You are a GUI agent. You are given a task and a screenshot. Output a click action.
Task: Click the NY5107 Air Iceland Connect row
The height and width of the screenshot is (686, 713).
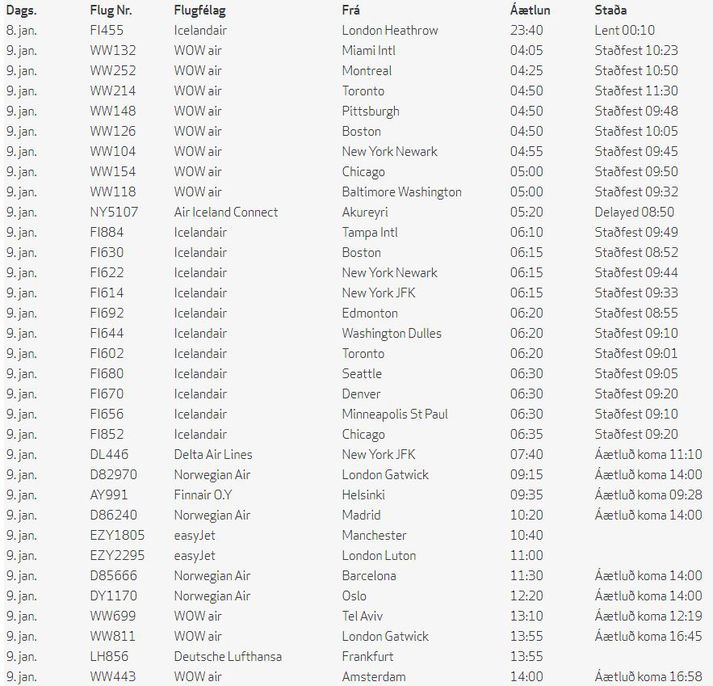[355, 212]
